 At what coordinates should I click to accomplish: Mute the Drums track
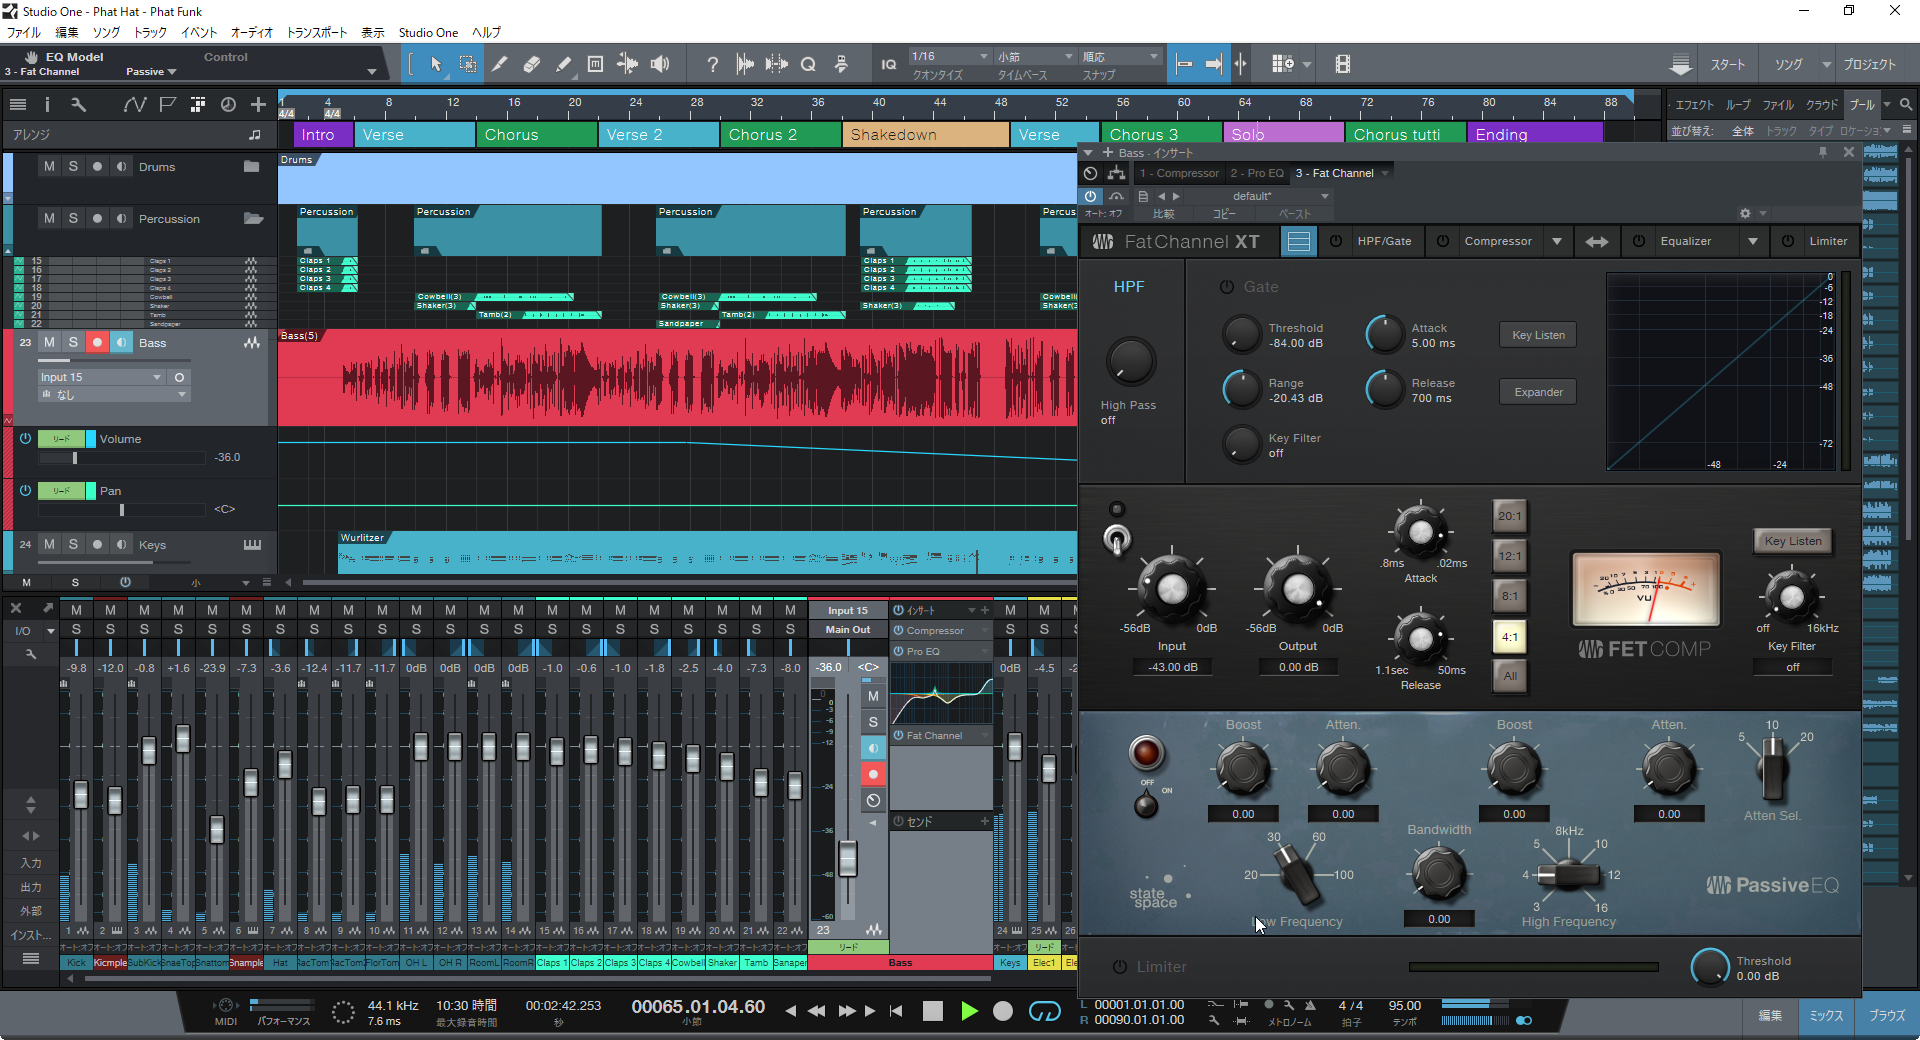[x=49, y=167]
